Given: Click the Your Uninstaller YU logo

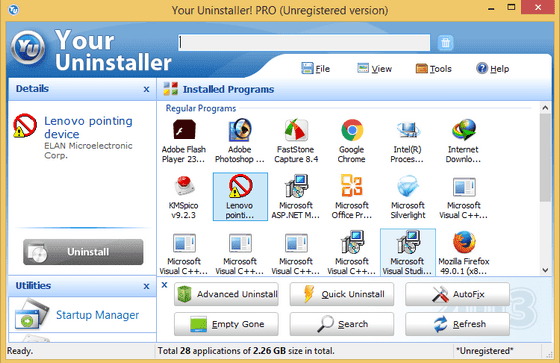Looking at the screenshot, I should tap(28, 47).
